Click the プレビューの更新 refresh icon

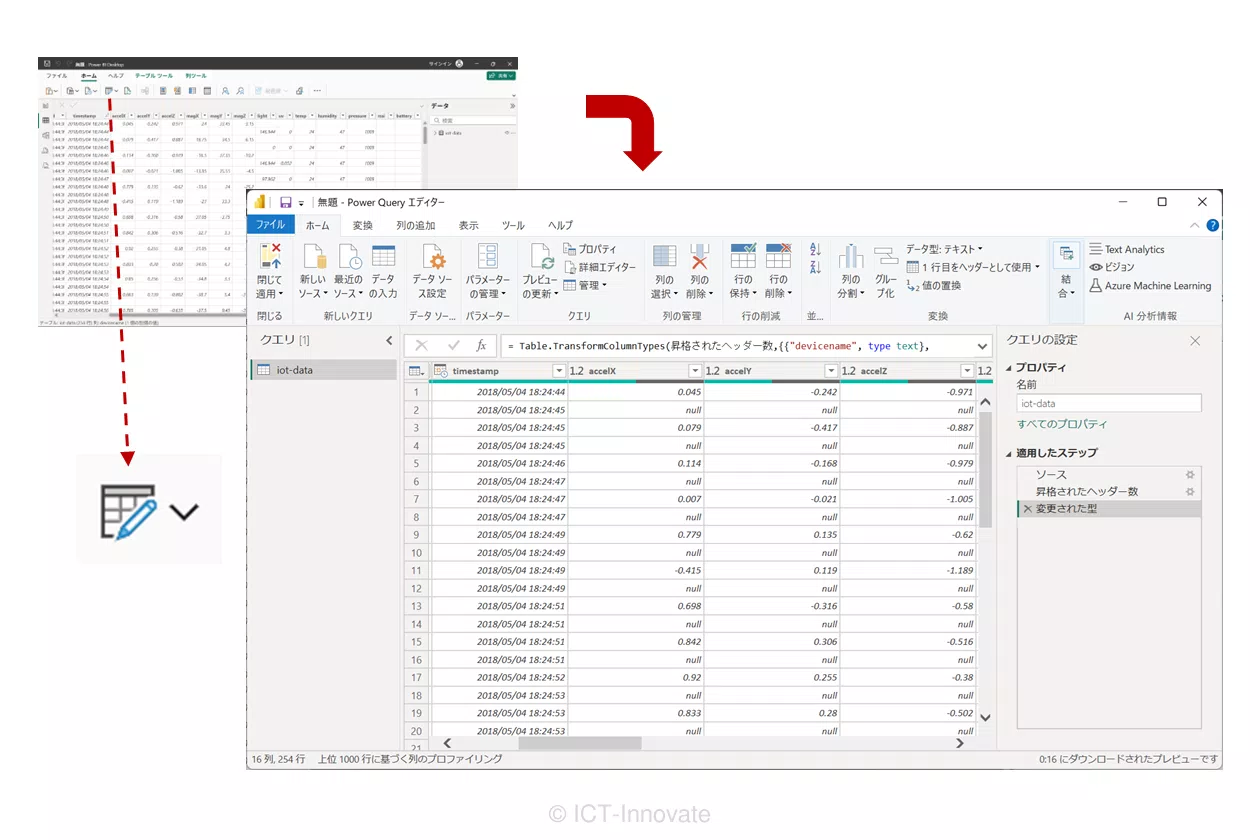[x=541, y=256]
